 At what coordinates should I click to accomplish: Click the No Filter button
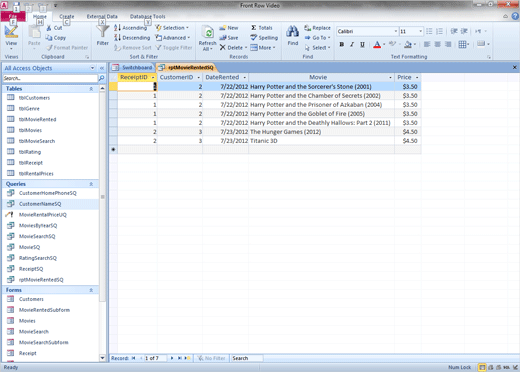tap(211, 358)
